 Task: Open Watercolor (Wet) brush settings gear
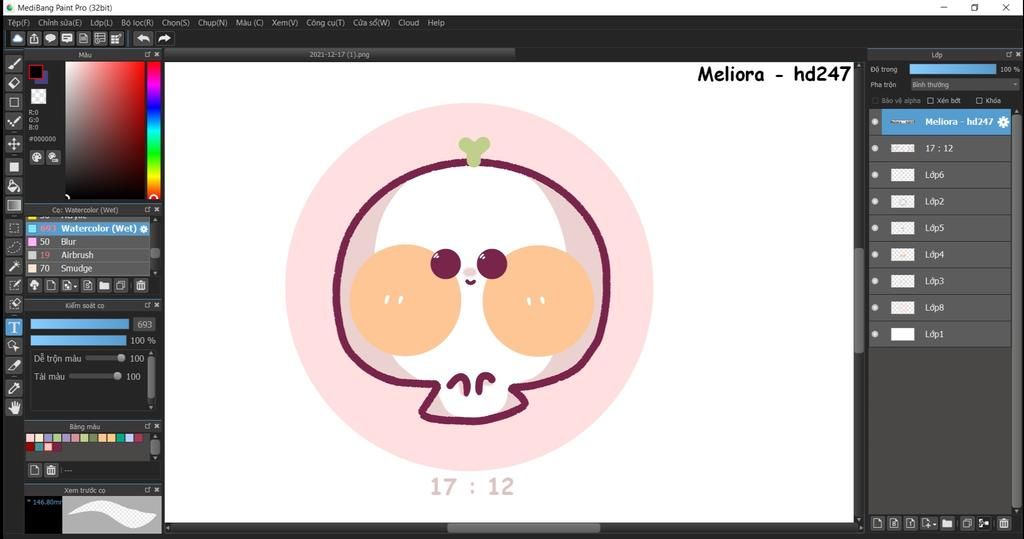click(x=144, y=229)
